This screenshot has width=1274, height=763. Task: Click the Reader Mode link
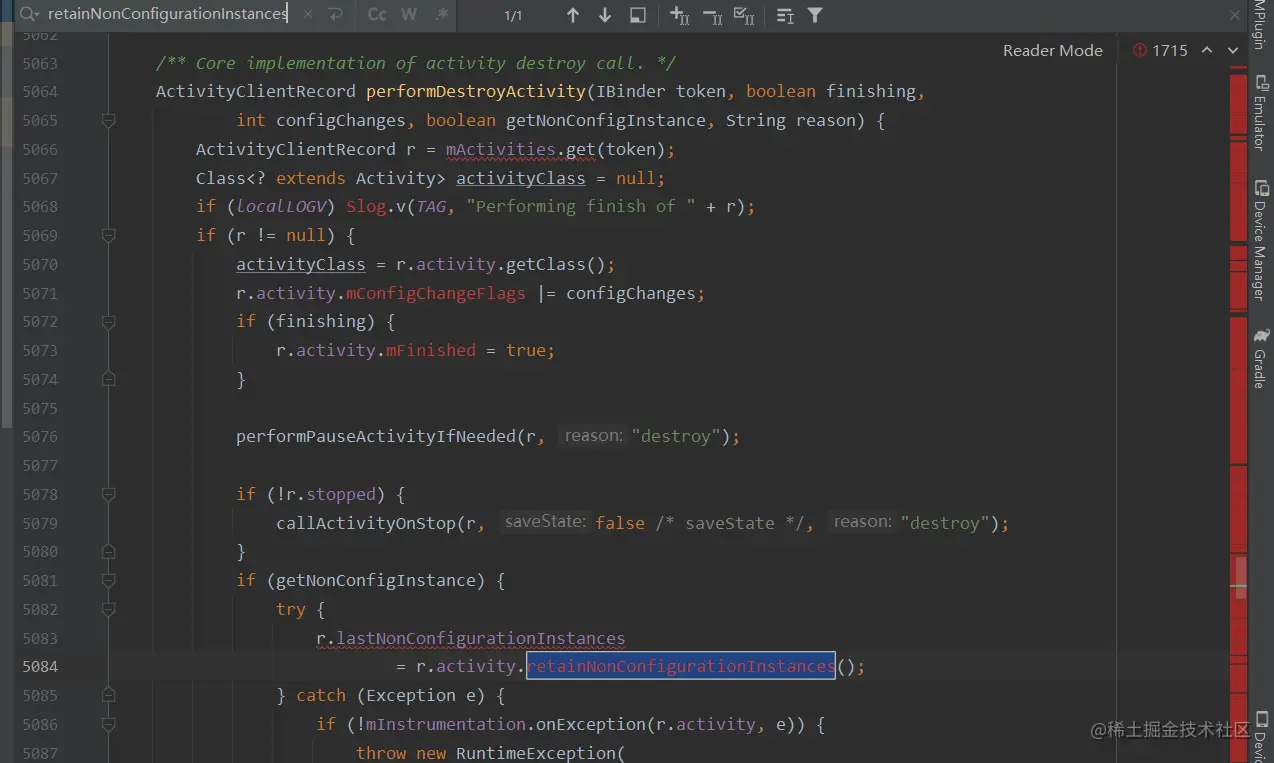pos(1053,50)
